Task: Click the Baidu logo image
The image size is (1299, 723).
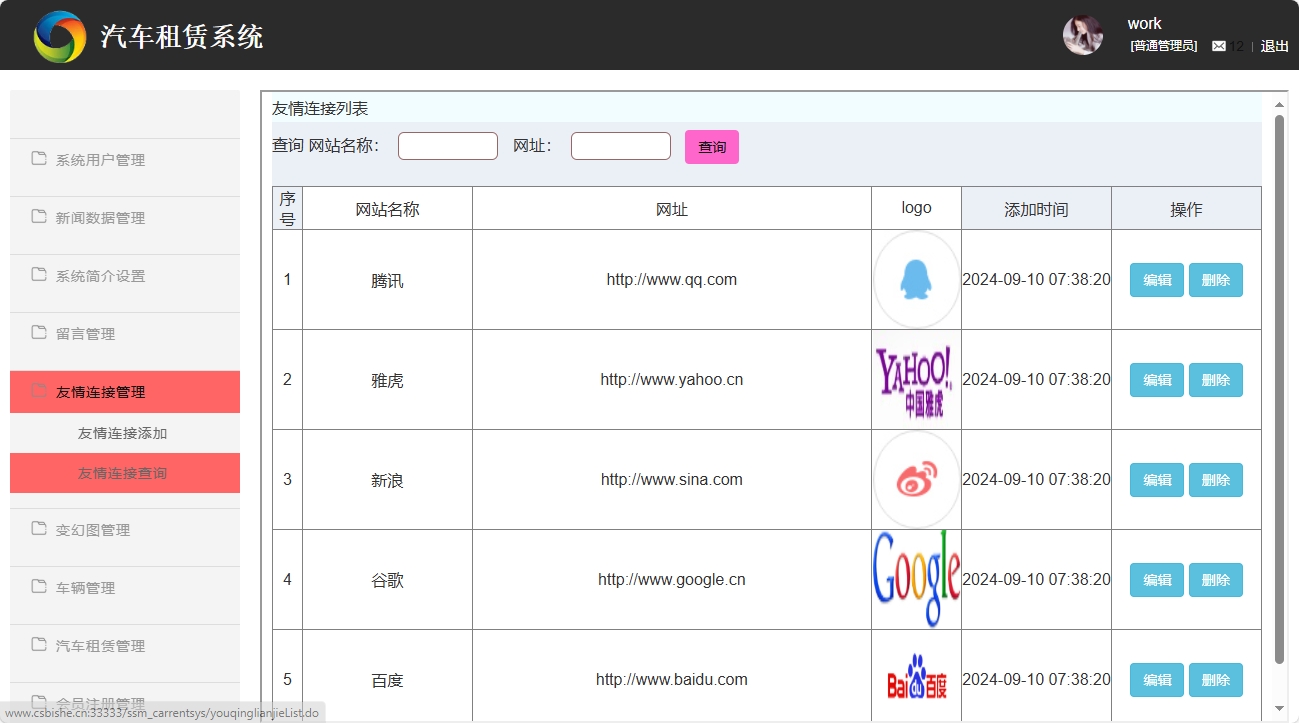Action: 916,678
